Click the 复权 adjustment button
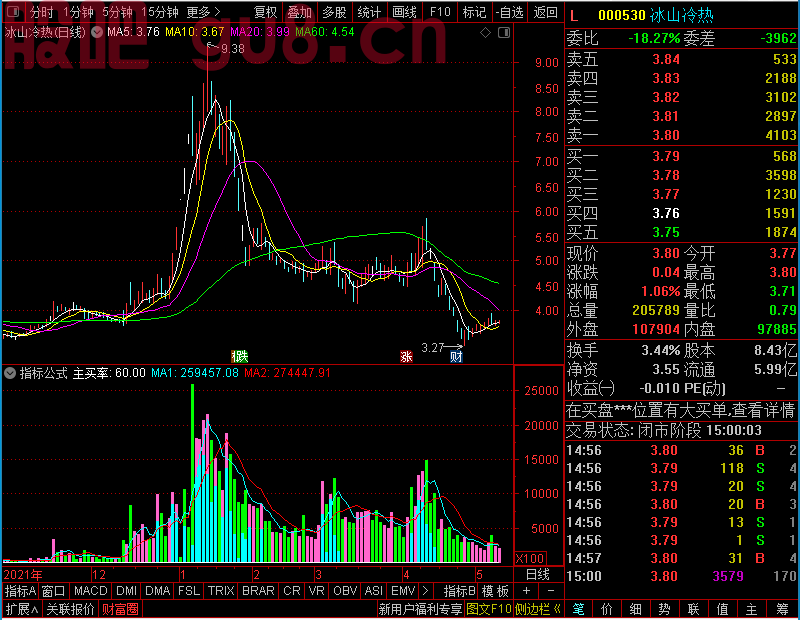The height and width of the screenshot is (620, 800). click(x=265, y=12)
